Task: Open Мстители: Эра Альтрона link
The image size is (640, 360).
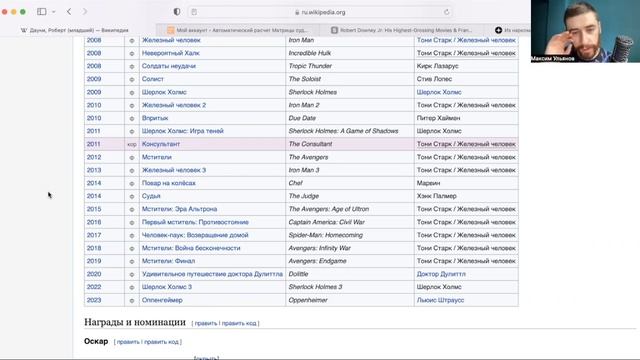Action: click(x=179, y=209)
